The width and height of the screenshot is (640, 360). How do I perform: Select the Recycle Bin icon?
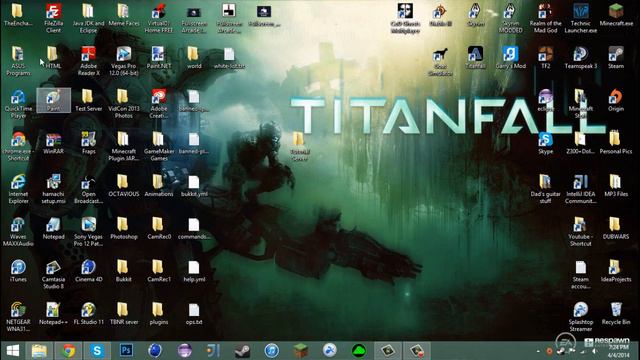616,314
